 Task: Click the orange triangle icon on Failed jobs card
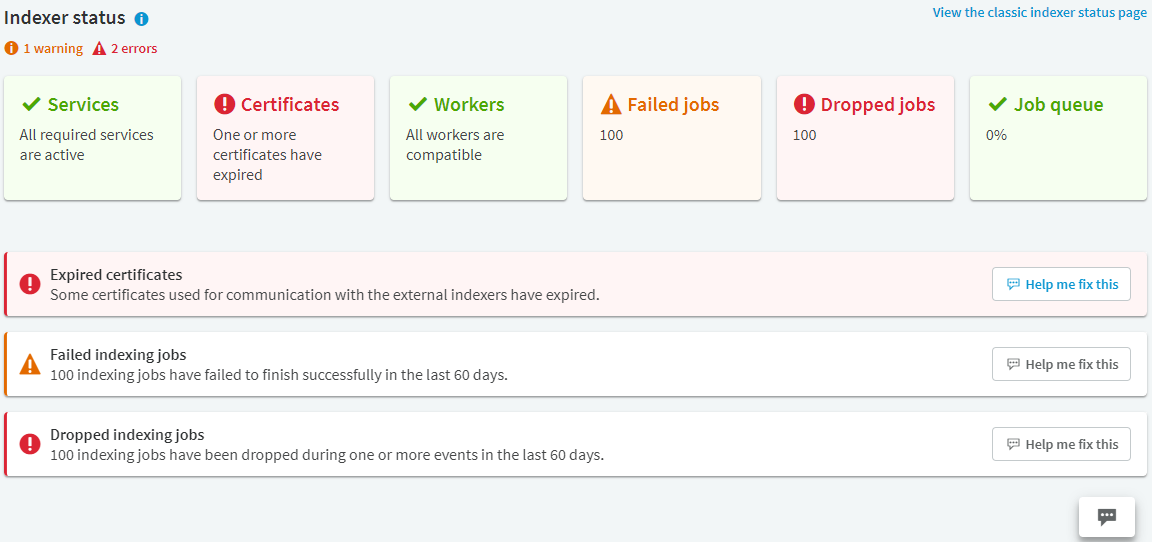[611, 104]
